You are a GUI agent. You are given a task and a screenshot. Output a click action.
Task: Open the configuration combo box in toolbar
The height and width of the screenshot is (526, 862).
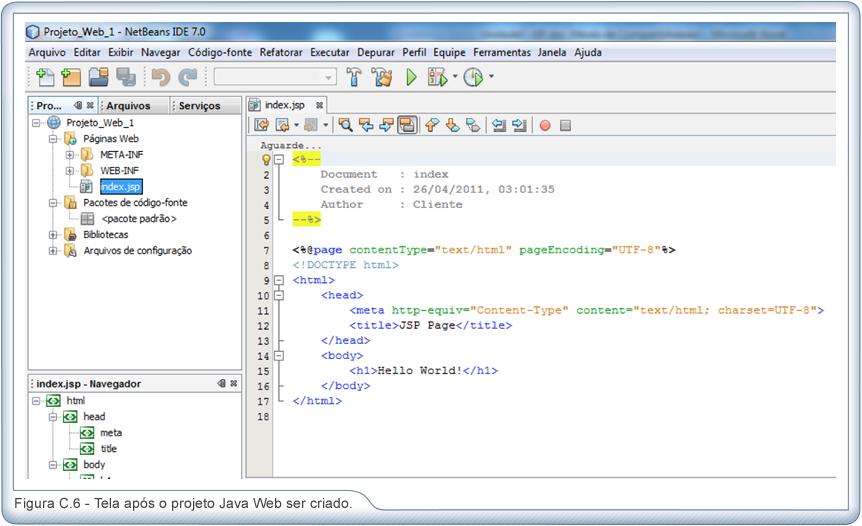pos(275,77)
